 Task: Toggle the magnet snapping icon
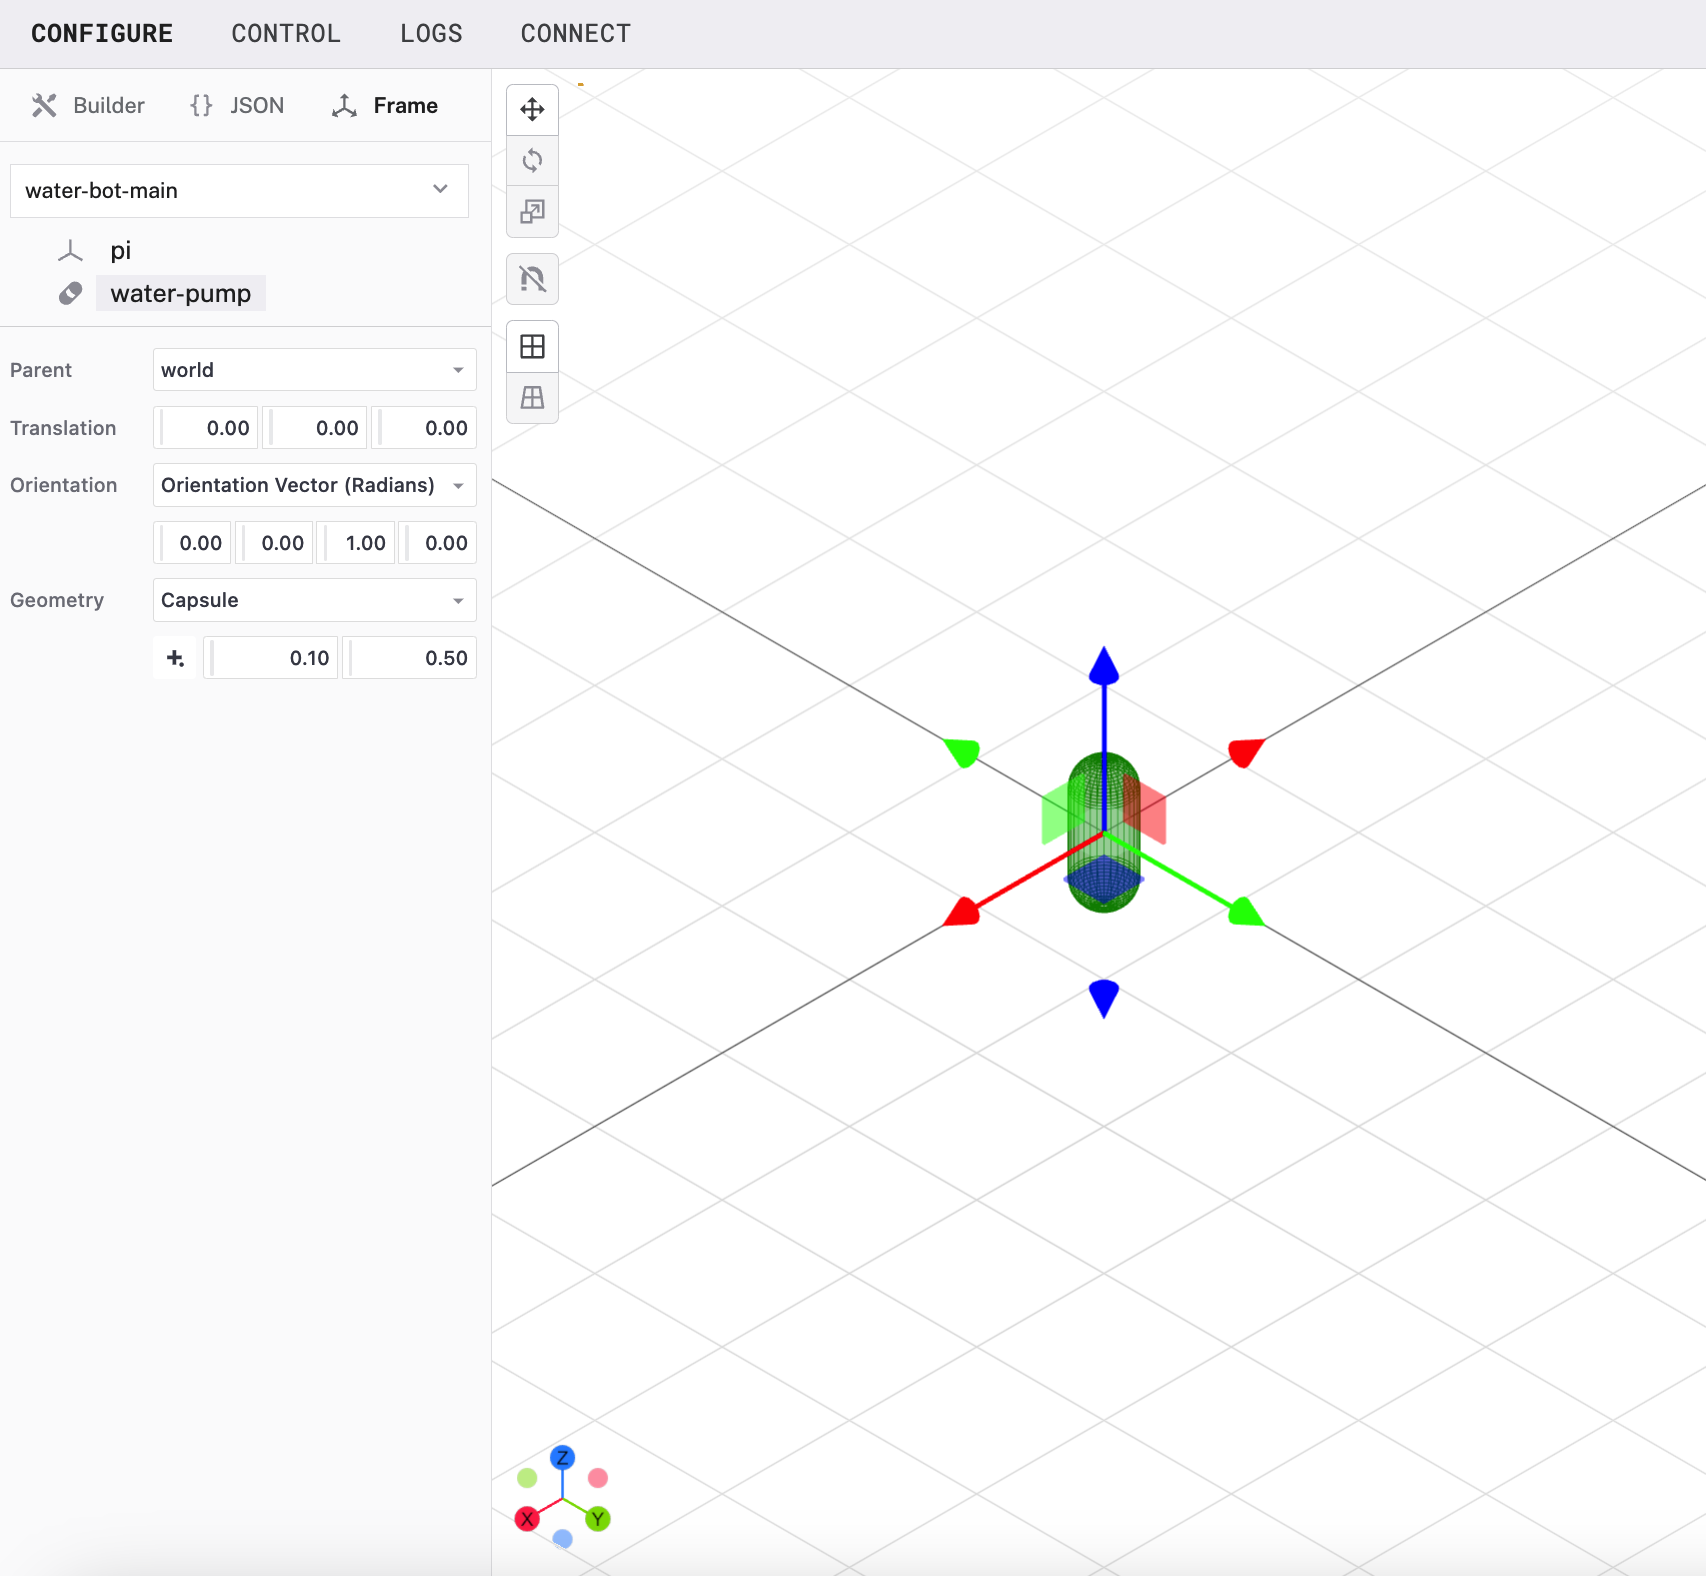coord(532,279)
